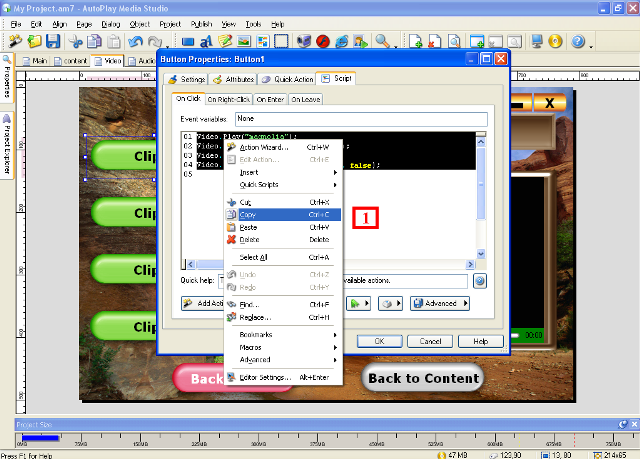Click the Back to Content button
640x459 pixels.
pyautogui.click(x=421, y=378)
